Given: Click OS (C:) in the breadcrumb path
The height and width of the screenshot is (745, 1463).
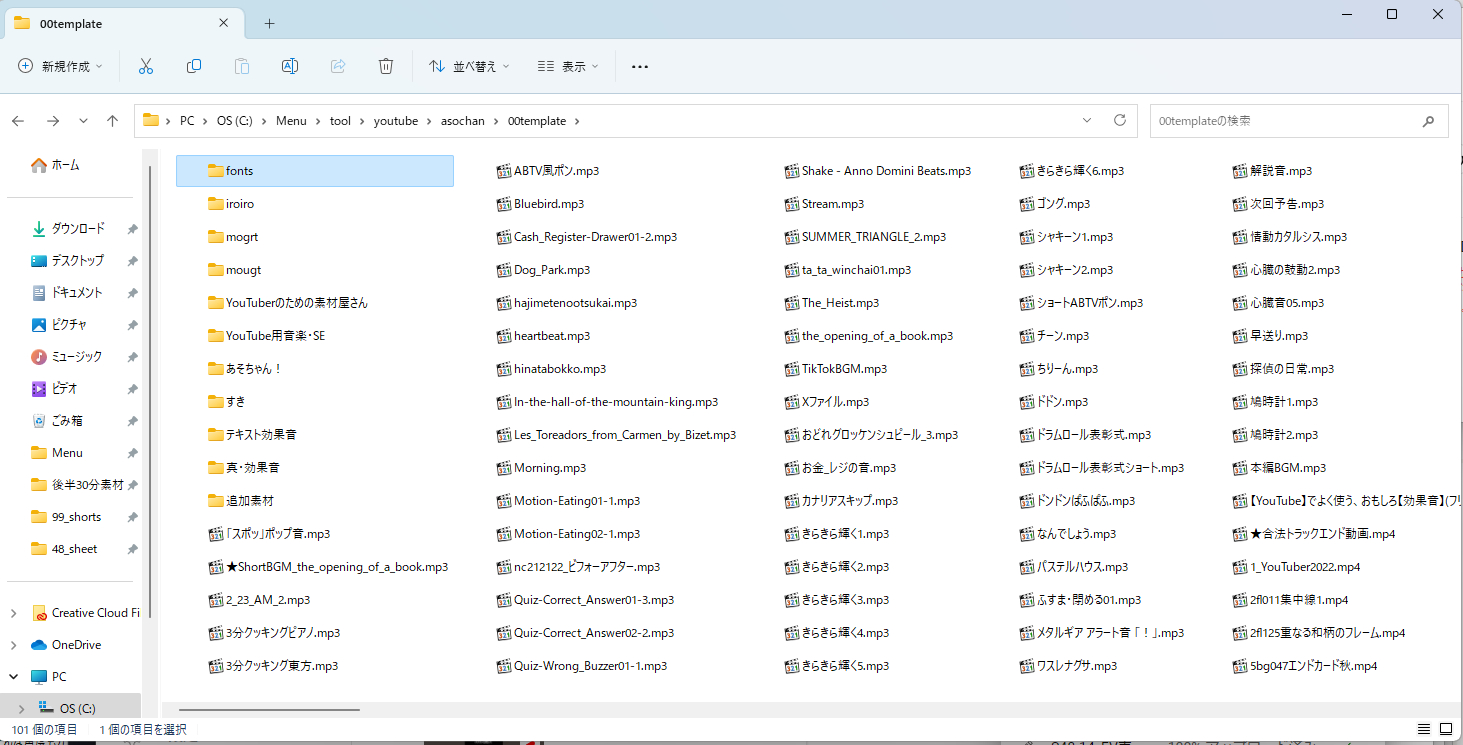Looking at the screenshot, I should click(234, 121).
